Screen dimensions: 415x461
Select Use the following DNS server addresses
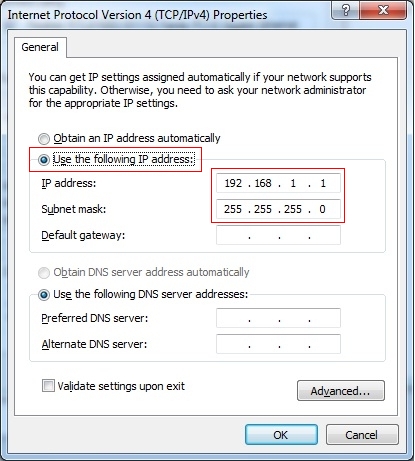click(44, 295)
